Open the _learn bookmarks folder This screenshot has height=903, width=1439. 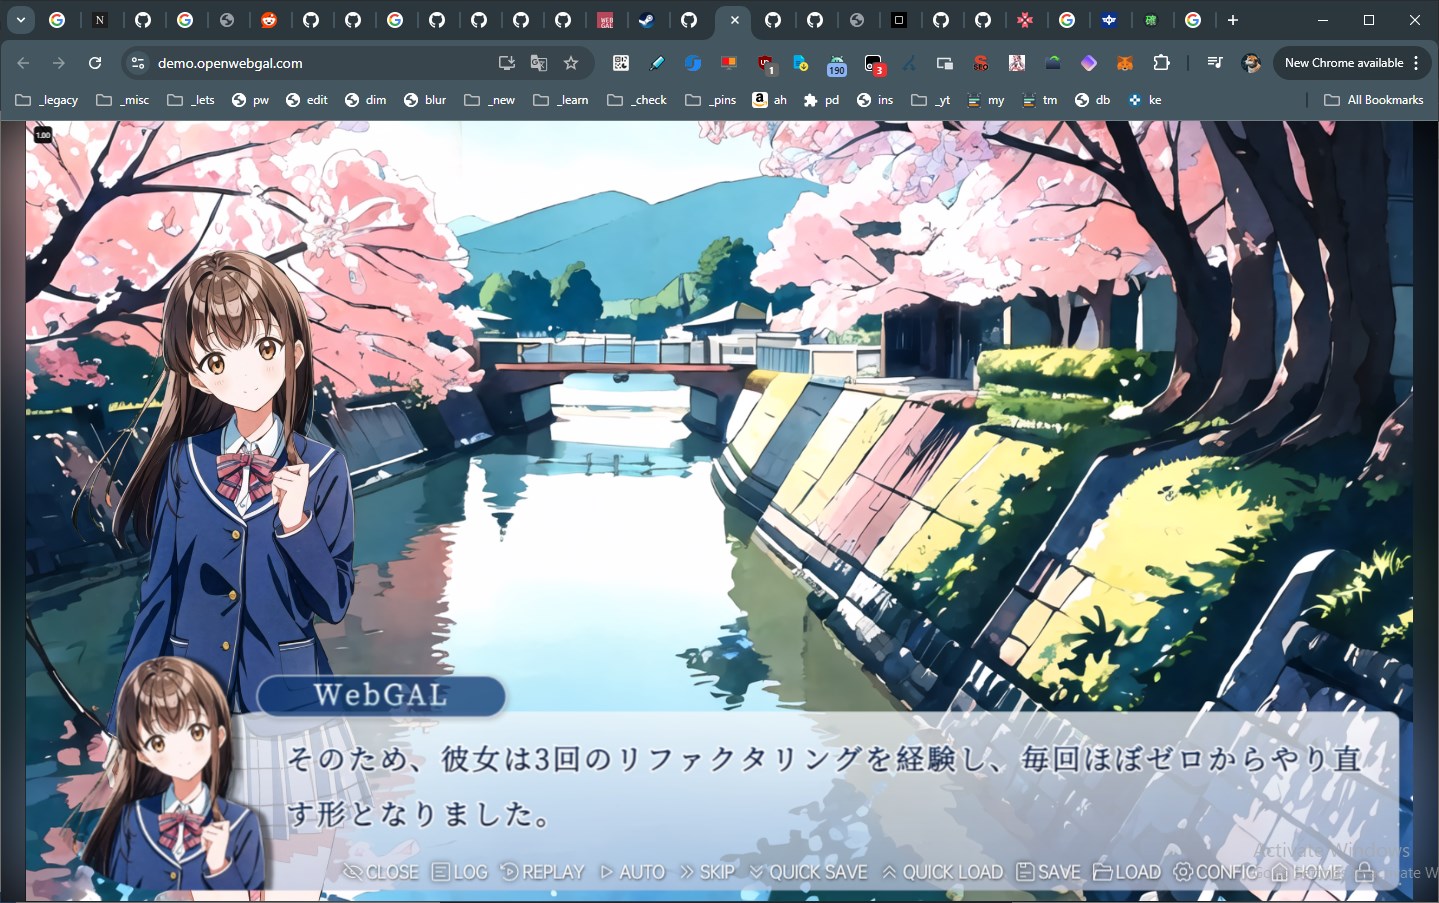tap(561, 100)
